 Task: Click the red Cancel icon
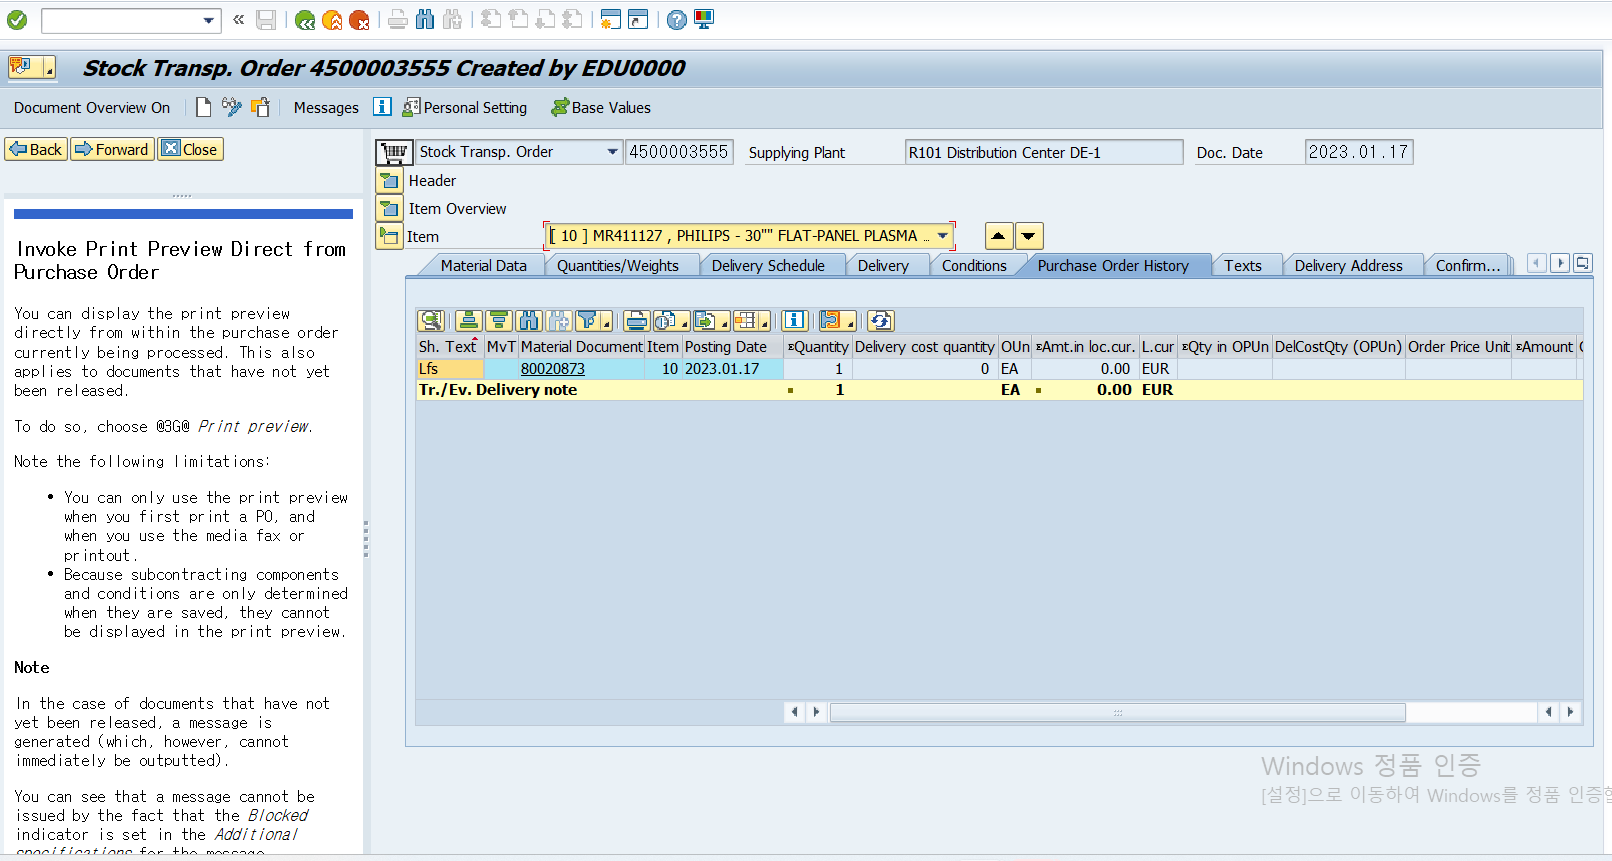point(359,20)
